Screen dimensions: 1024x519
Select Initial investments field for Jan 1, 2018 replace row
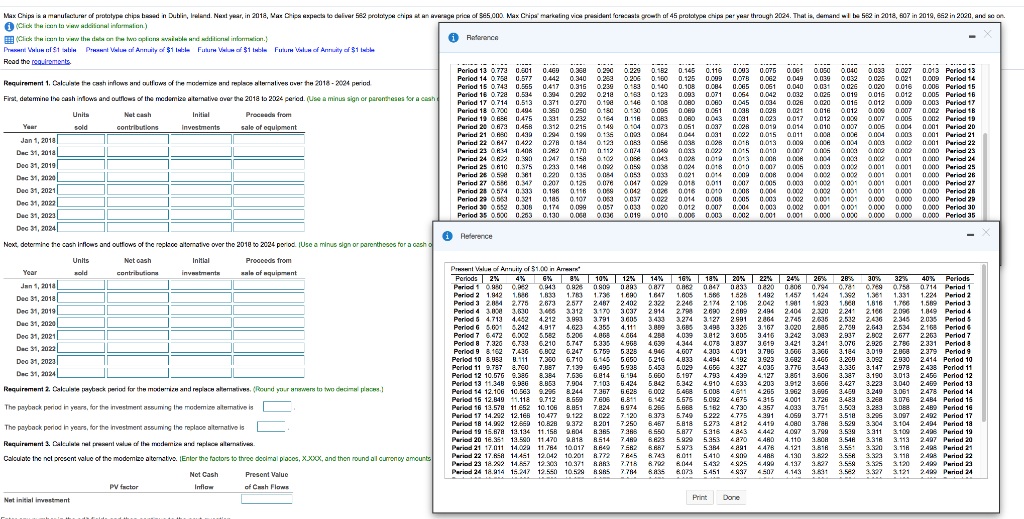200,285
